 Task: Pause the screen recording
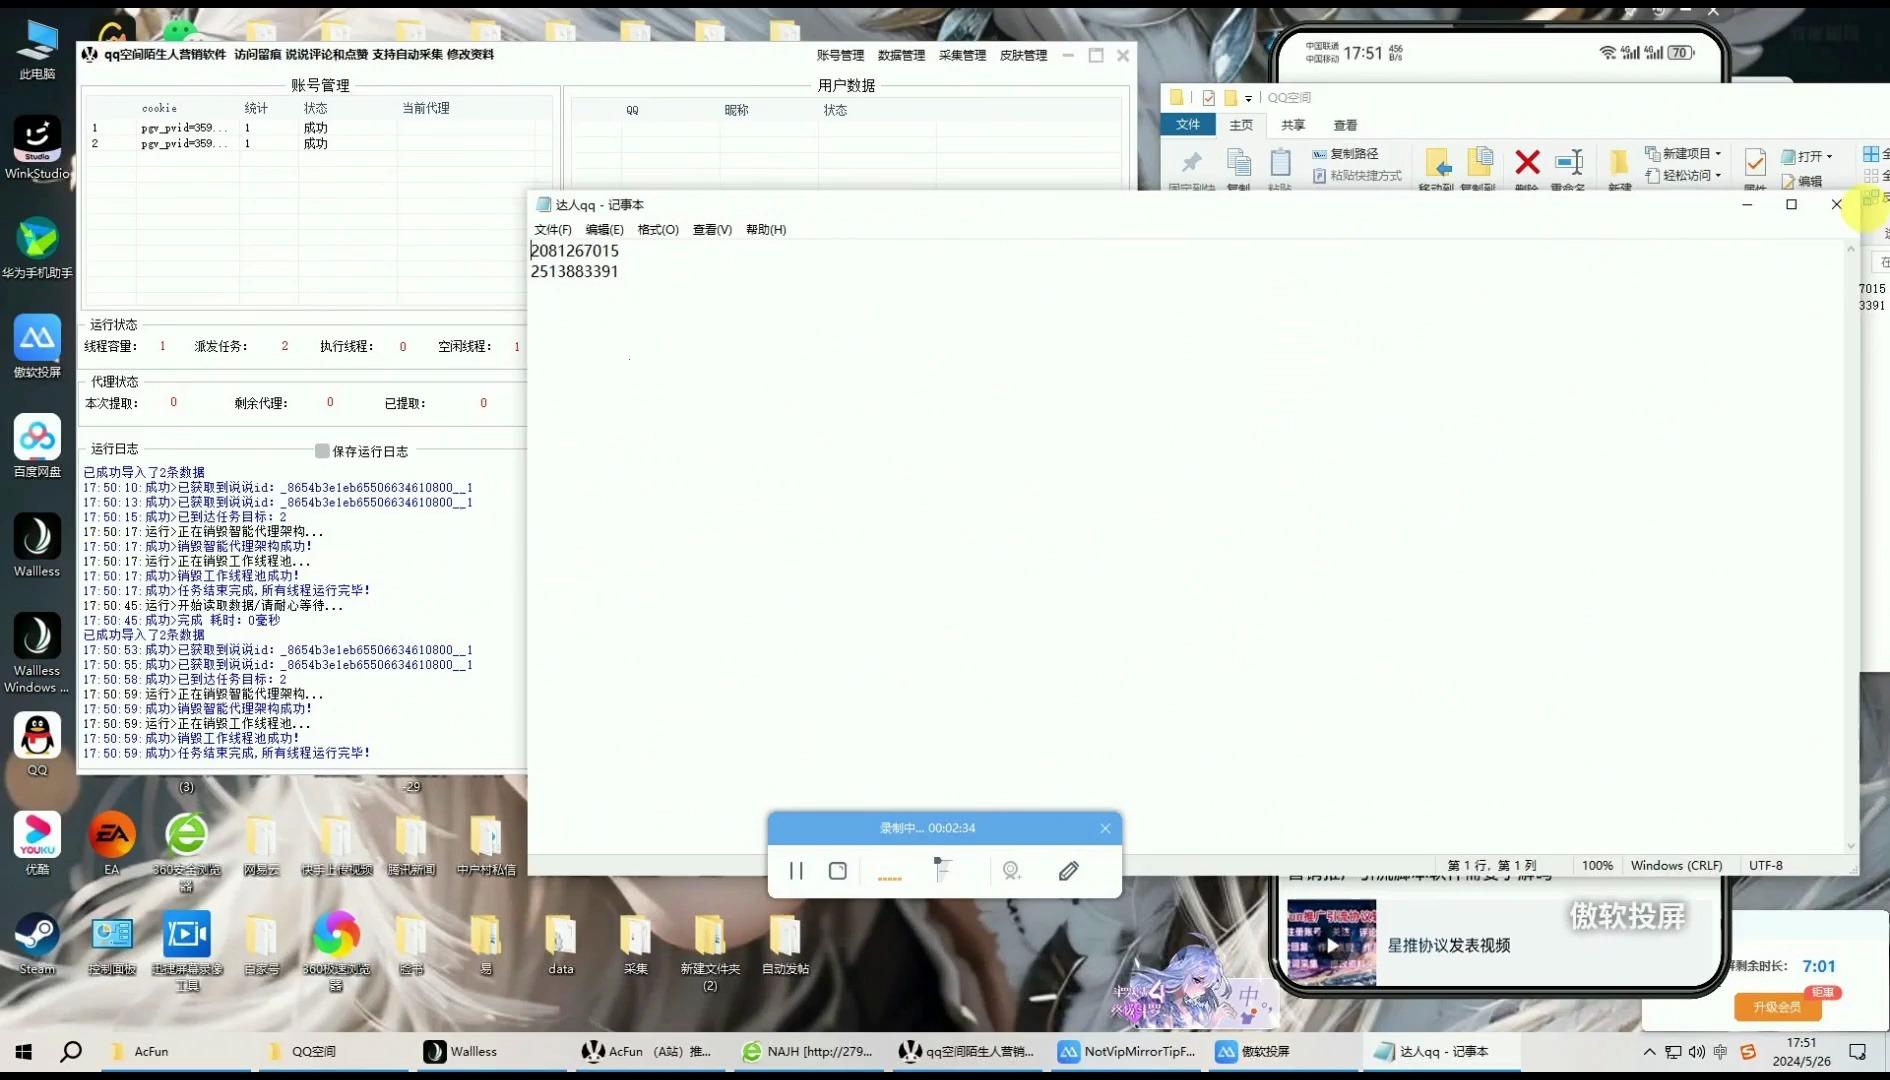click(796, 871)
